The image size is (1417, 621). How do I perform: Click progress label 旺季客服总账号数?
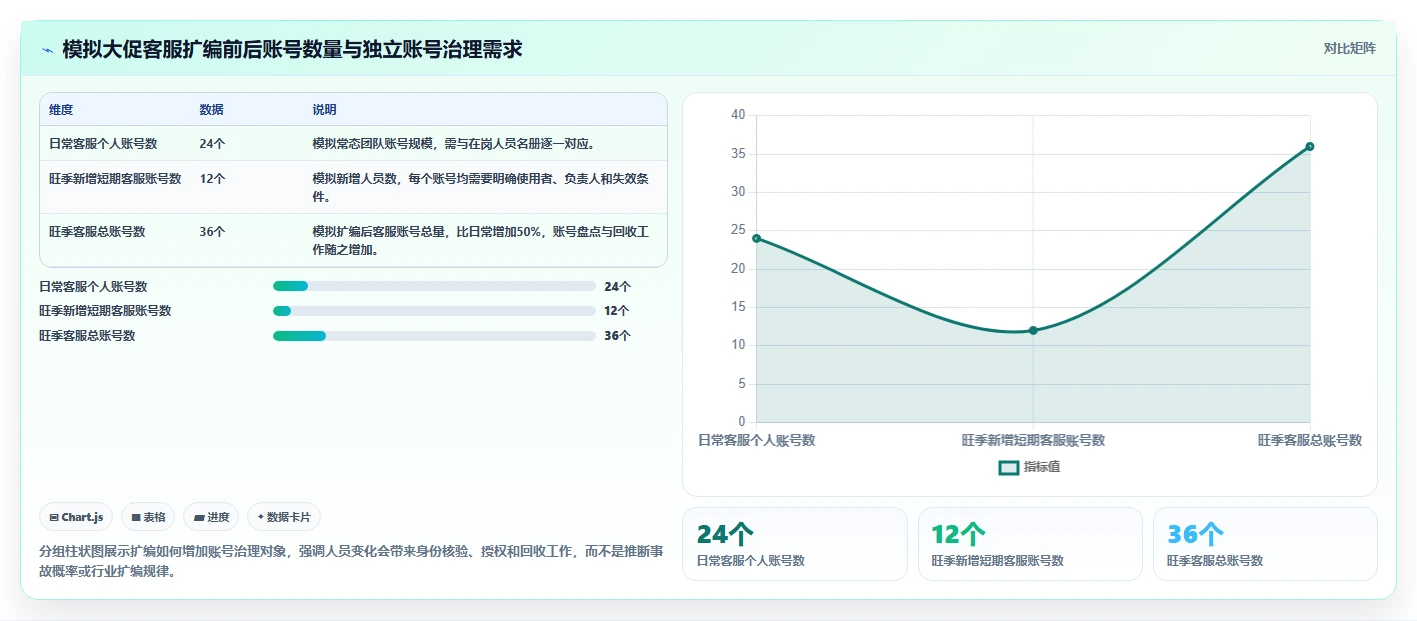click(87, 336)
